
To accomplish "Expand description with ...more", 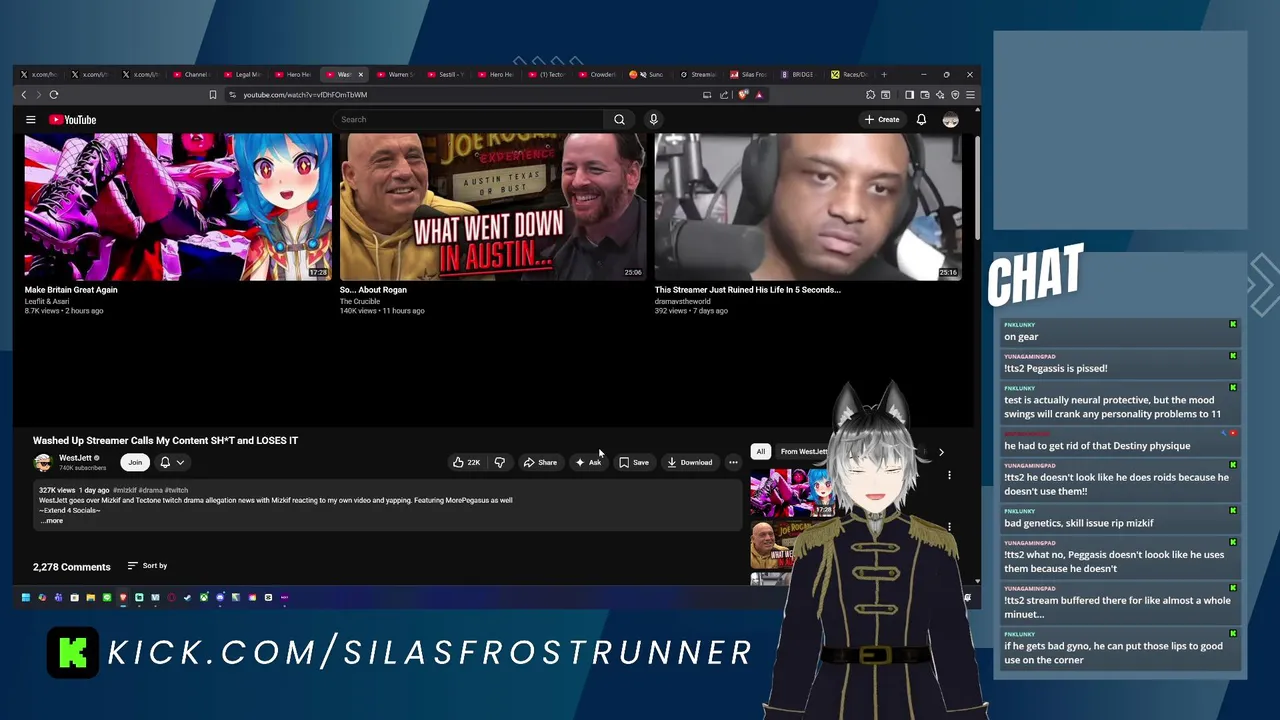I will click(x=52, y=521).
